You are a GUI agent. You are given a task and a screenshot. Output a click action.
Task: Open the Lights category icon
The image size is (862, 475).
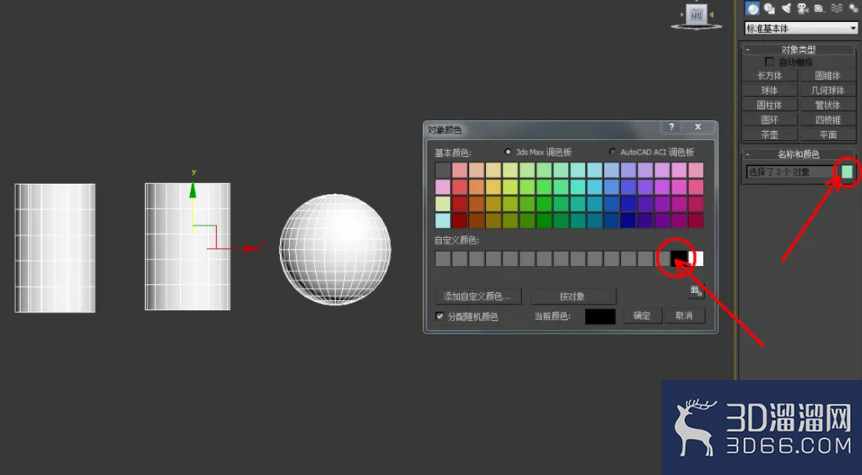click(786, 8)
